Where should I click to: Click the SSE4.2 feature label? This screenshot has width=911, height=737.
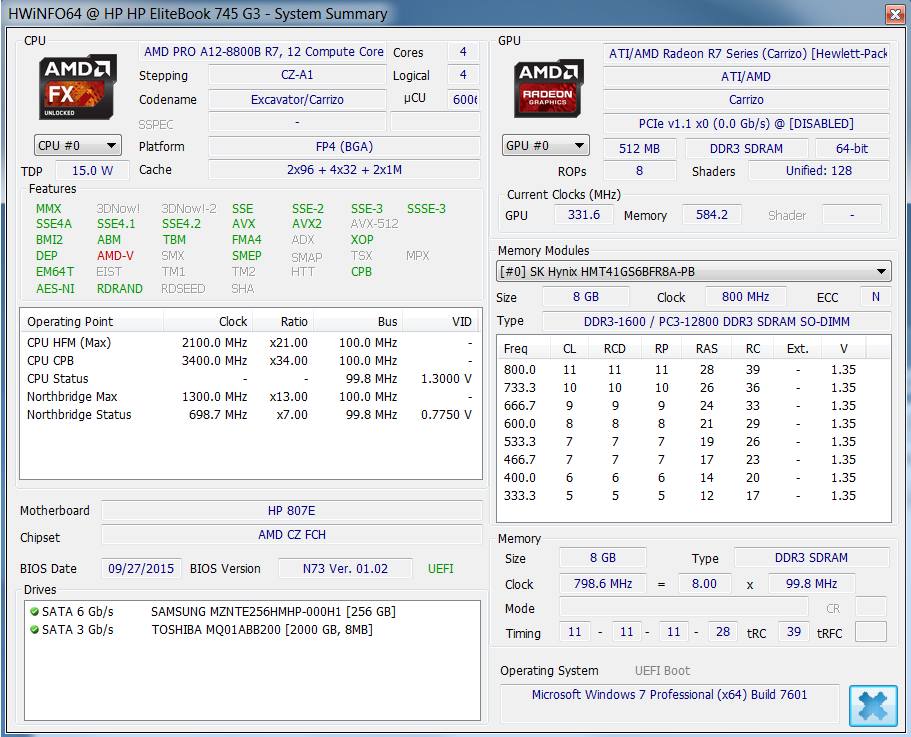[181, 224]
